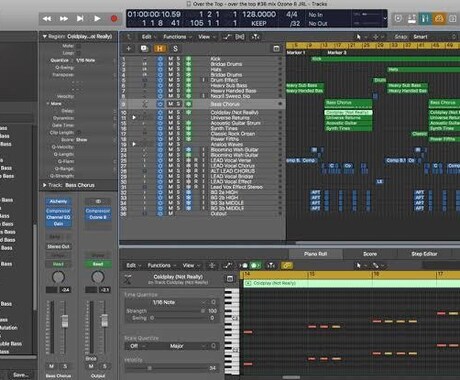Toggle the yellow Link icon in Piano Roll
460x380 pixels.
[287, 266]
